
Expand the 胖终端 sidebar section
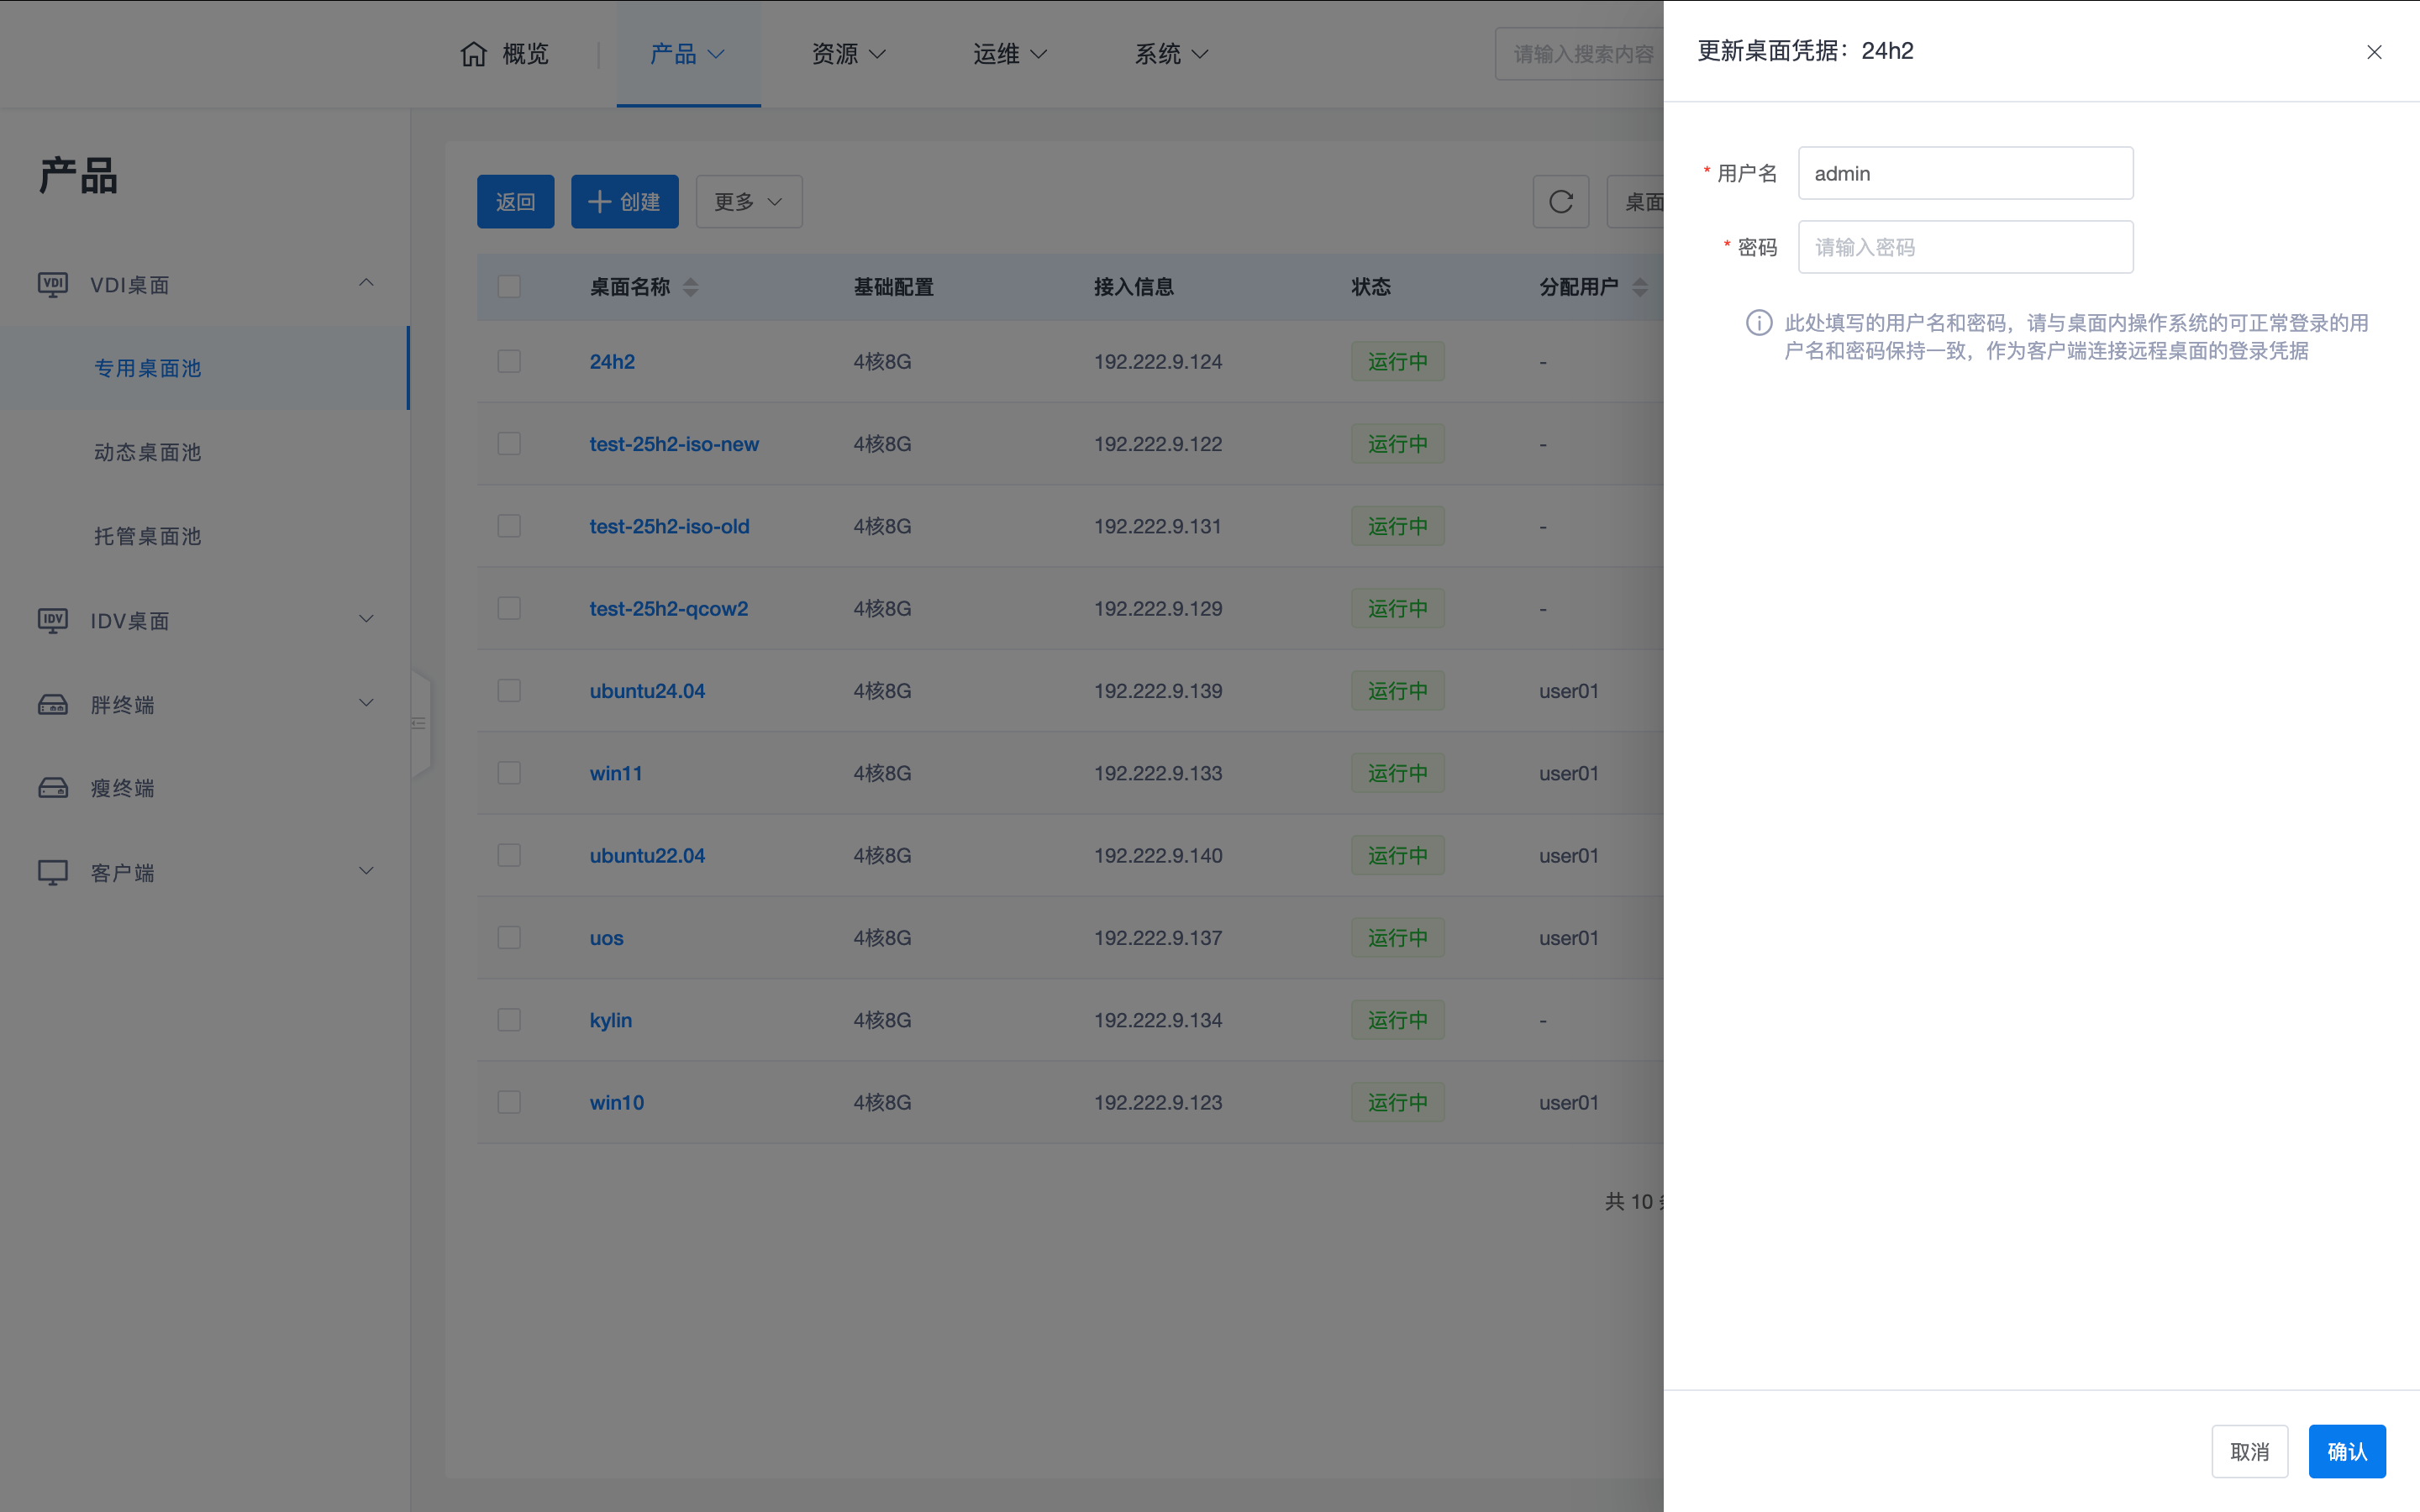coord(366,704)
